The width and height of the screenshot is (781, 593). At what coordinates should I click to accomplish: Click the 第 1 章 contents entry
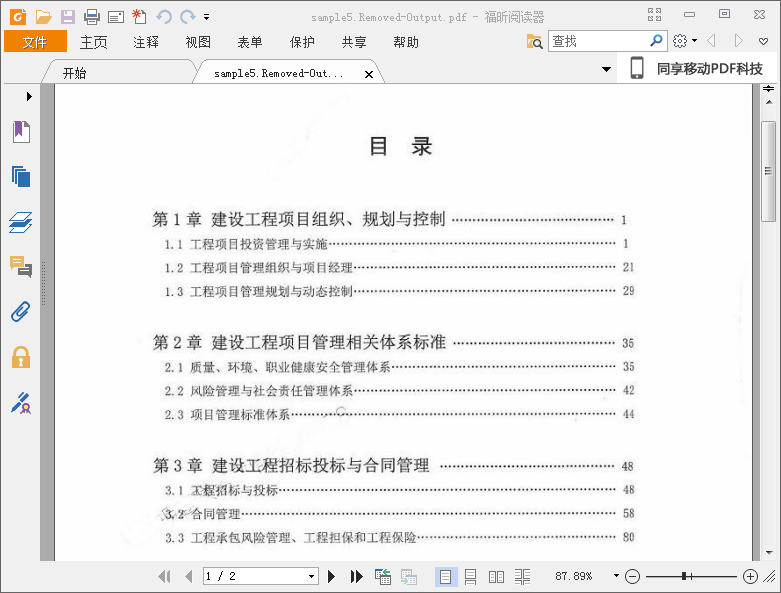(390, 219)
